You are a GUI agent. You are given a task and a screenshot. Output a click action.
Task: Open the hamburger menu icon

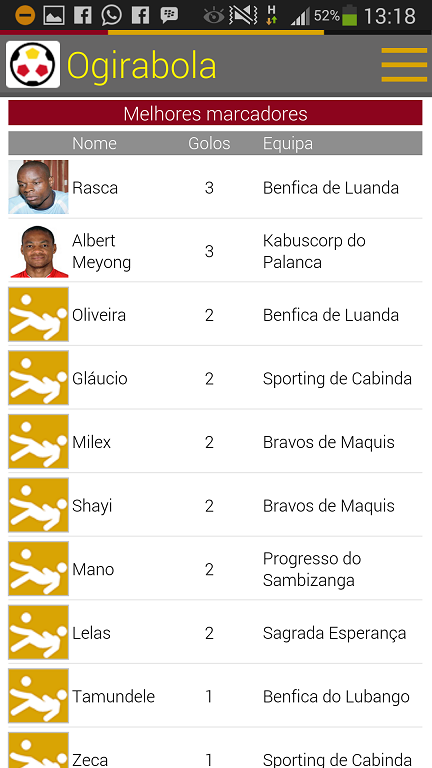pos(404,65)
